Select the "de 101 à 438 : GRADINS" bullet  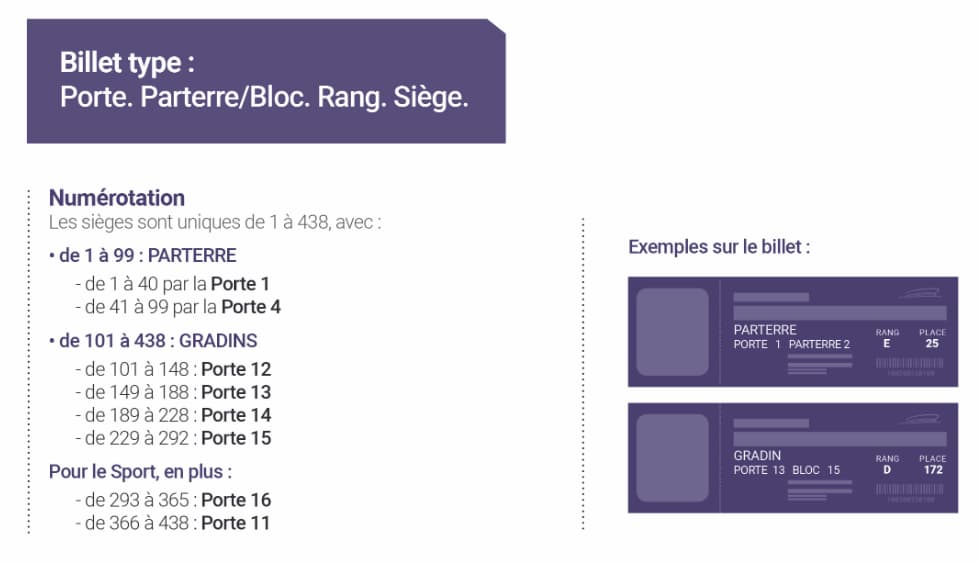[x=152, y=341]
